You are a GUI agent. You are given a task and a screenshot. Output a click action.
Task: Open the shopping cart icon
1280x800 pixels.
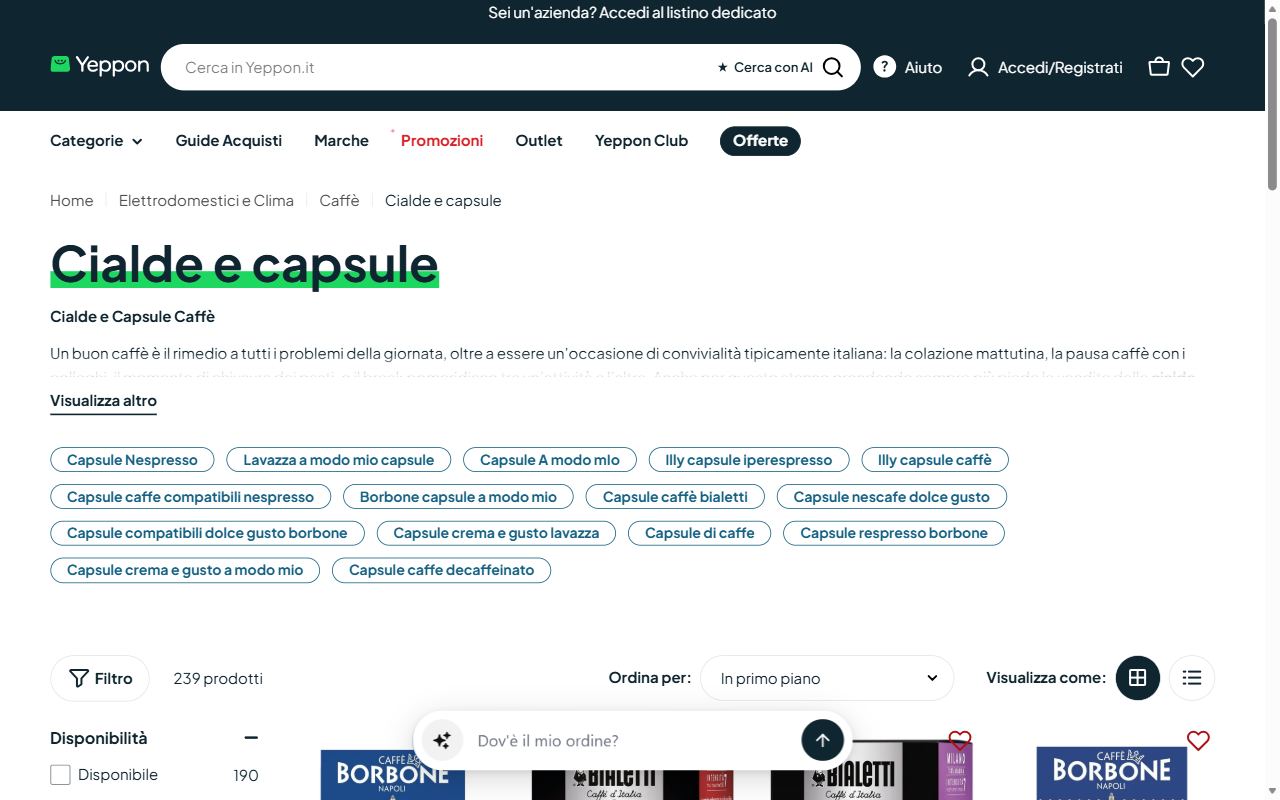click(1159, 67)
